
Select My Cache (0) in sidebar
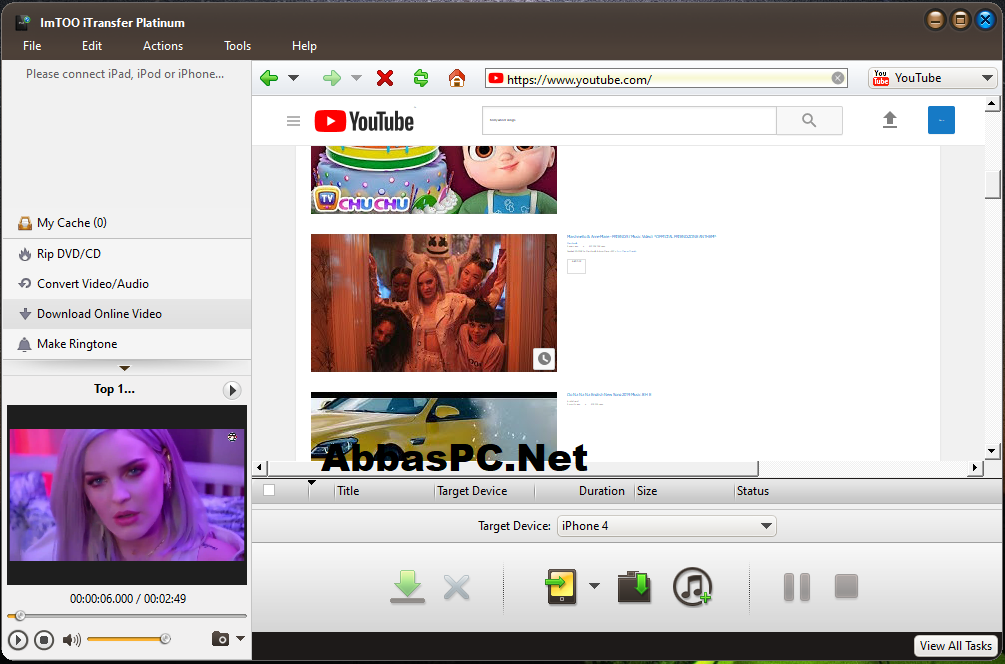[127, 223]
